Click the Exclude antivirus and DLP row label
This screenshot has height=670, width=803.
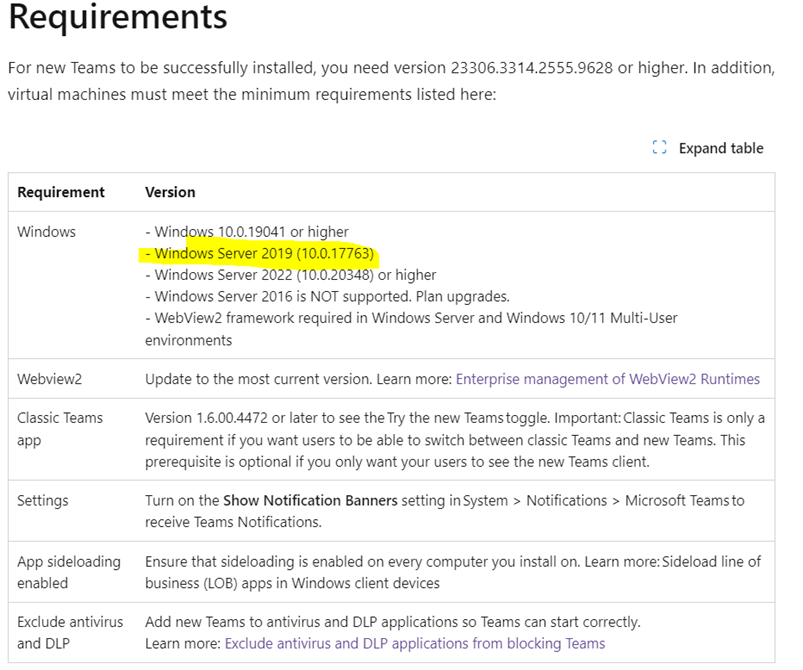pyautogui.click(x=70, y=633)
